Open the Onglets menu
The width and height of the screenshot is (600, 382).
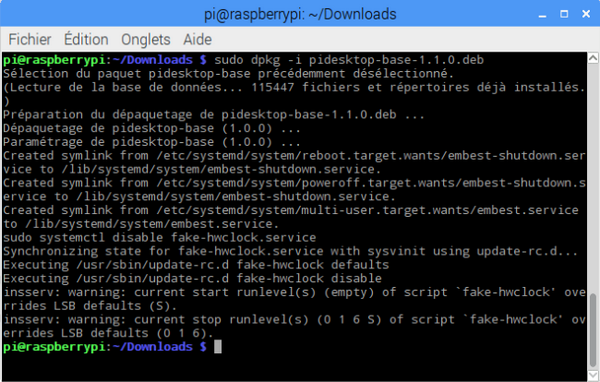pos(145,40)
